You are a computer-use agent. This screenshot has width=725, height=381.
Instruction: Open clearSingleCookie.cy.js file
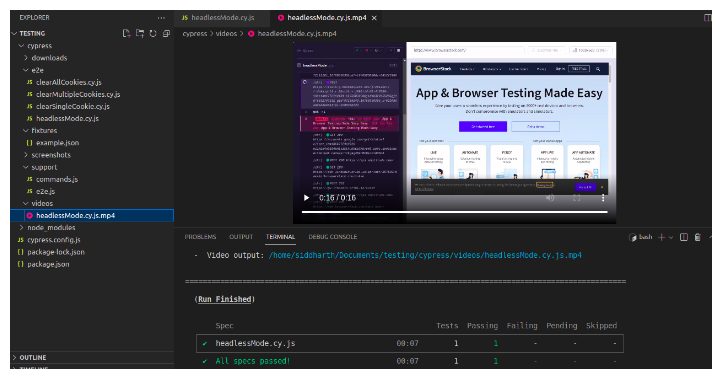click(73, 106)
